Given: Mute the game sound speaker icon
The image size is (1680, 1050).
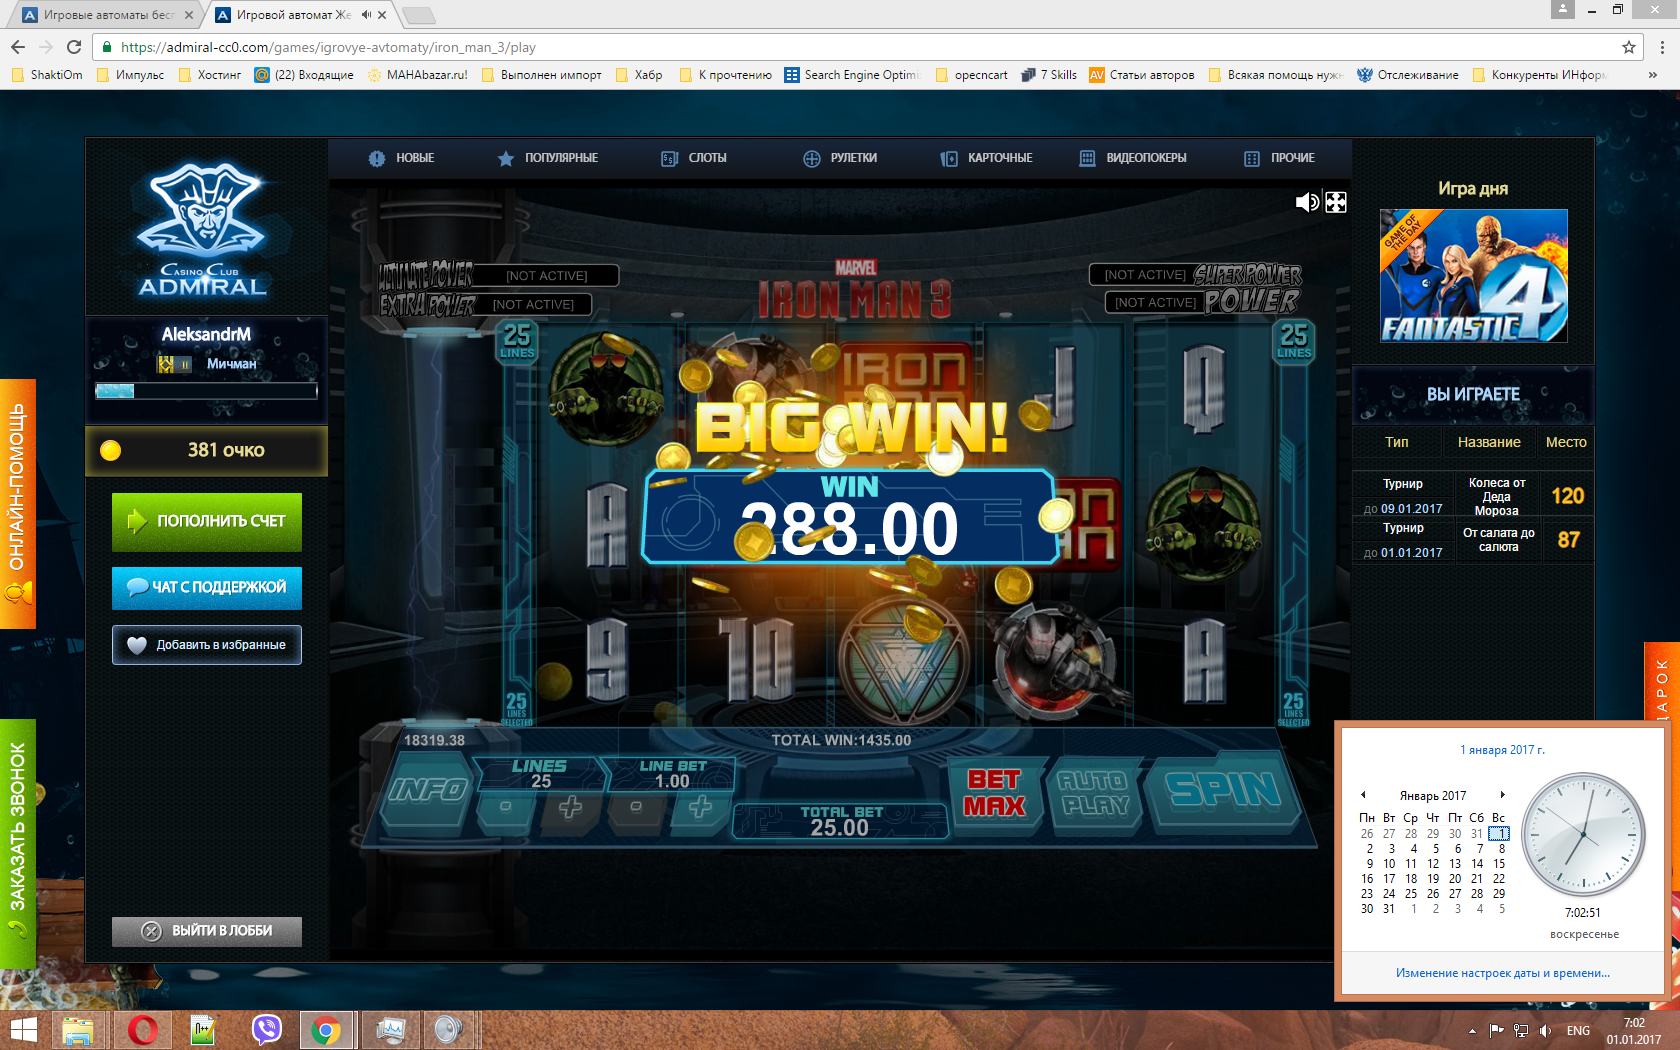Looking at the screenshot, I should pyautogui.click(x=1306, y=202).
